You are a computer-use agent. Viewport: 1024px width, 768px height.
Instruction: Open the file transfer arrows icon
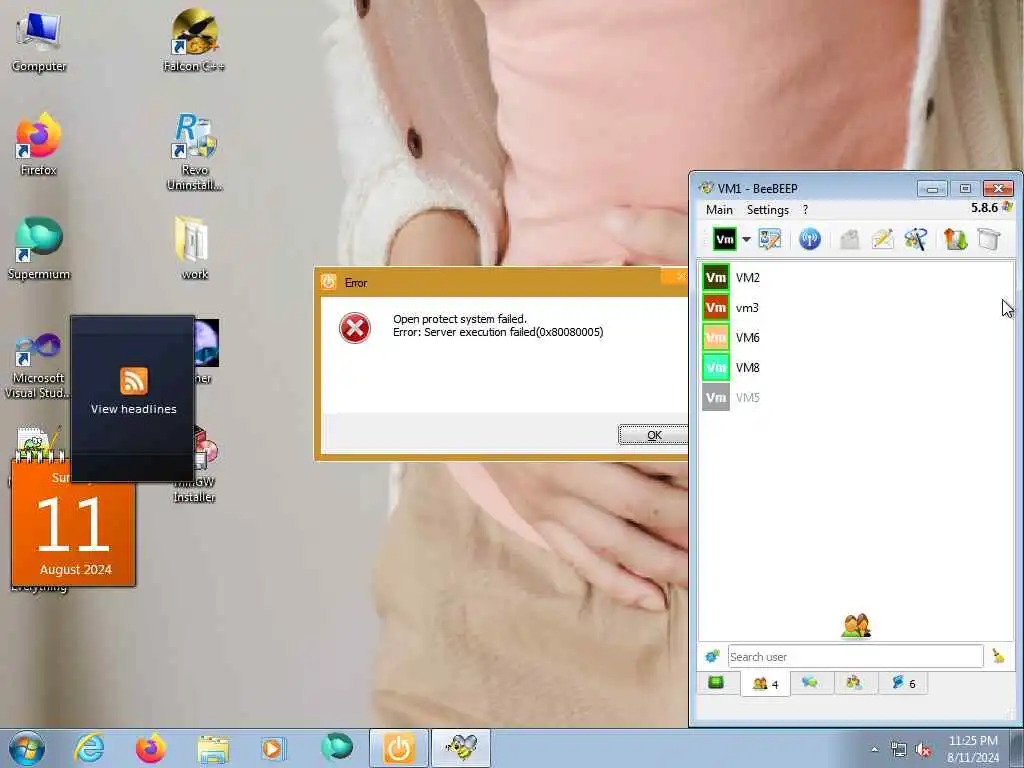click(955, 239)
